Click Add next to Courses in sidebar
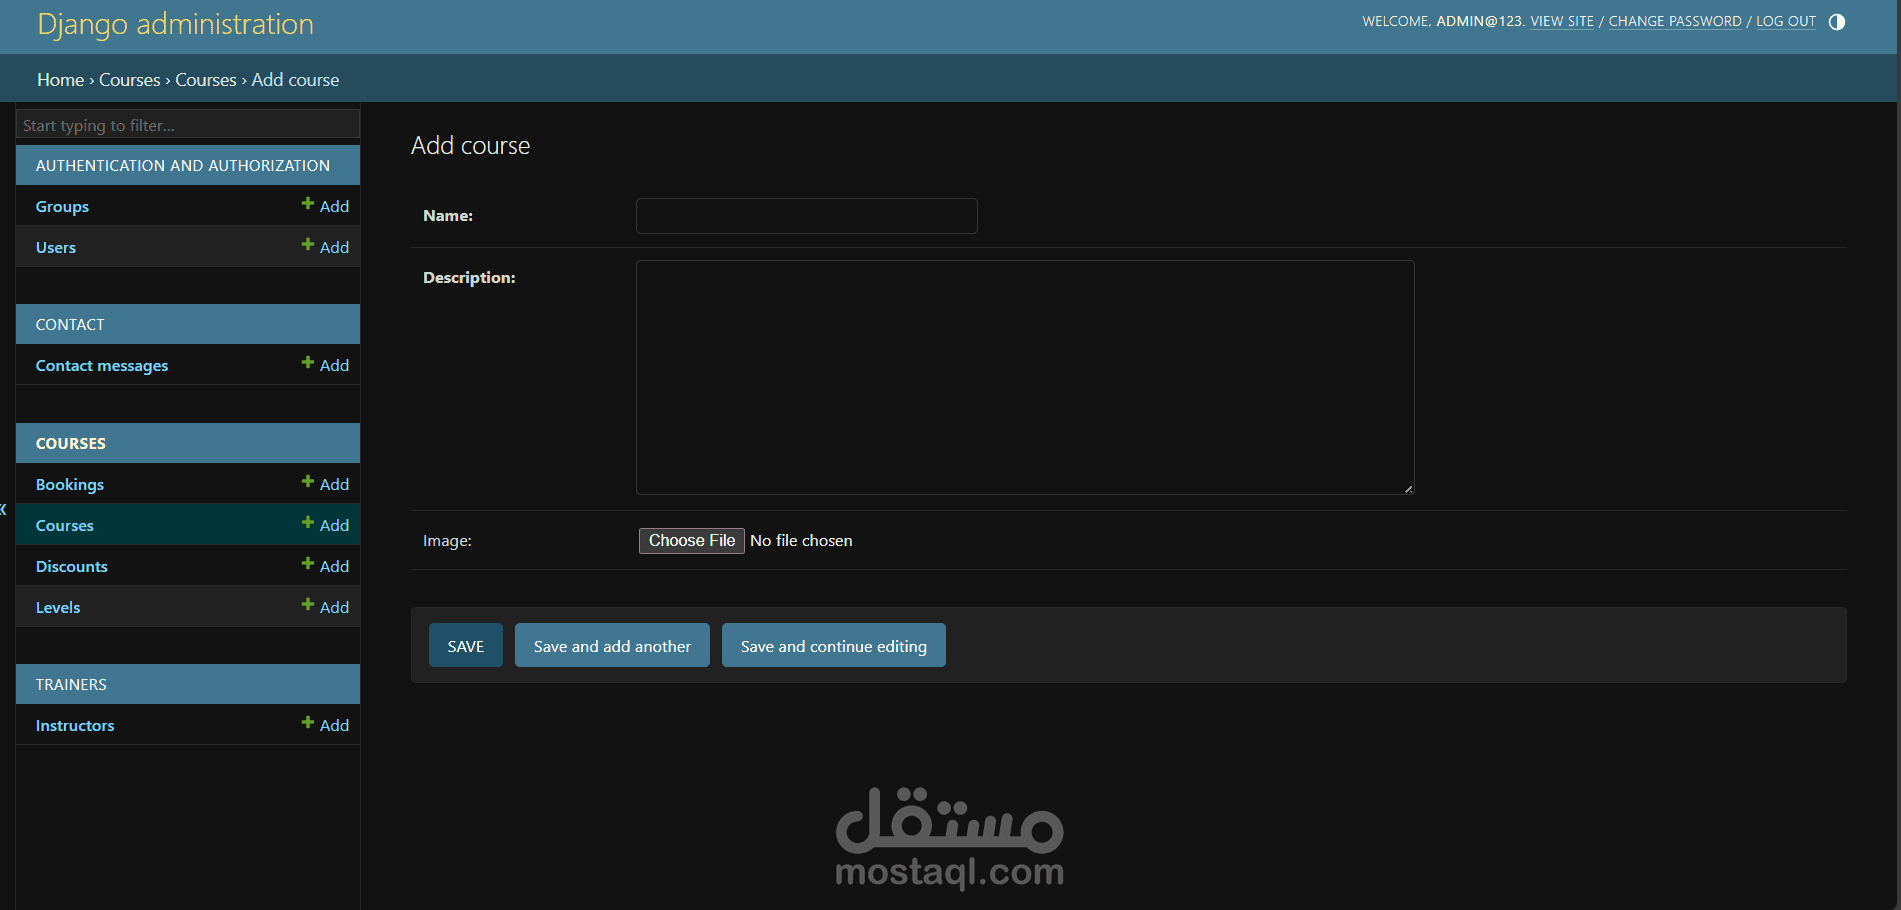The height and width of the screenshot is (910, 1901). point(326,525)
